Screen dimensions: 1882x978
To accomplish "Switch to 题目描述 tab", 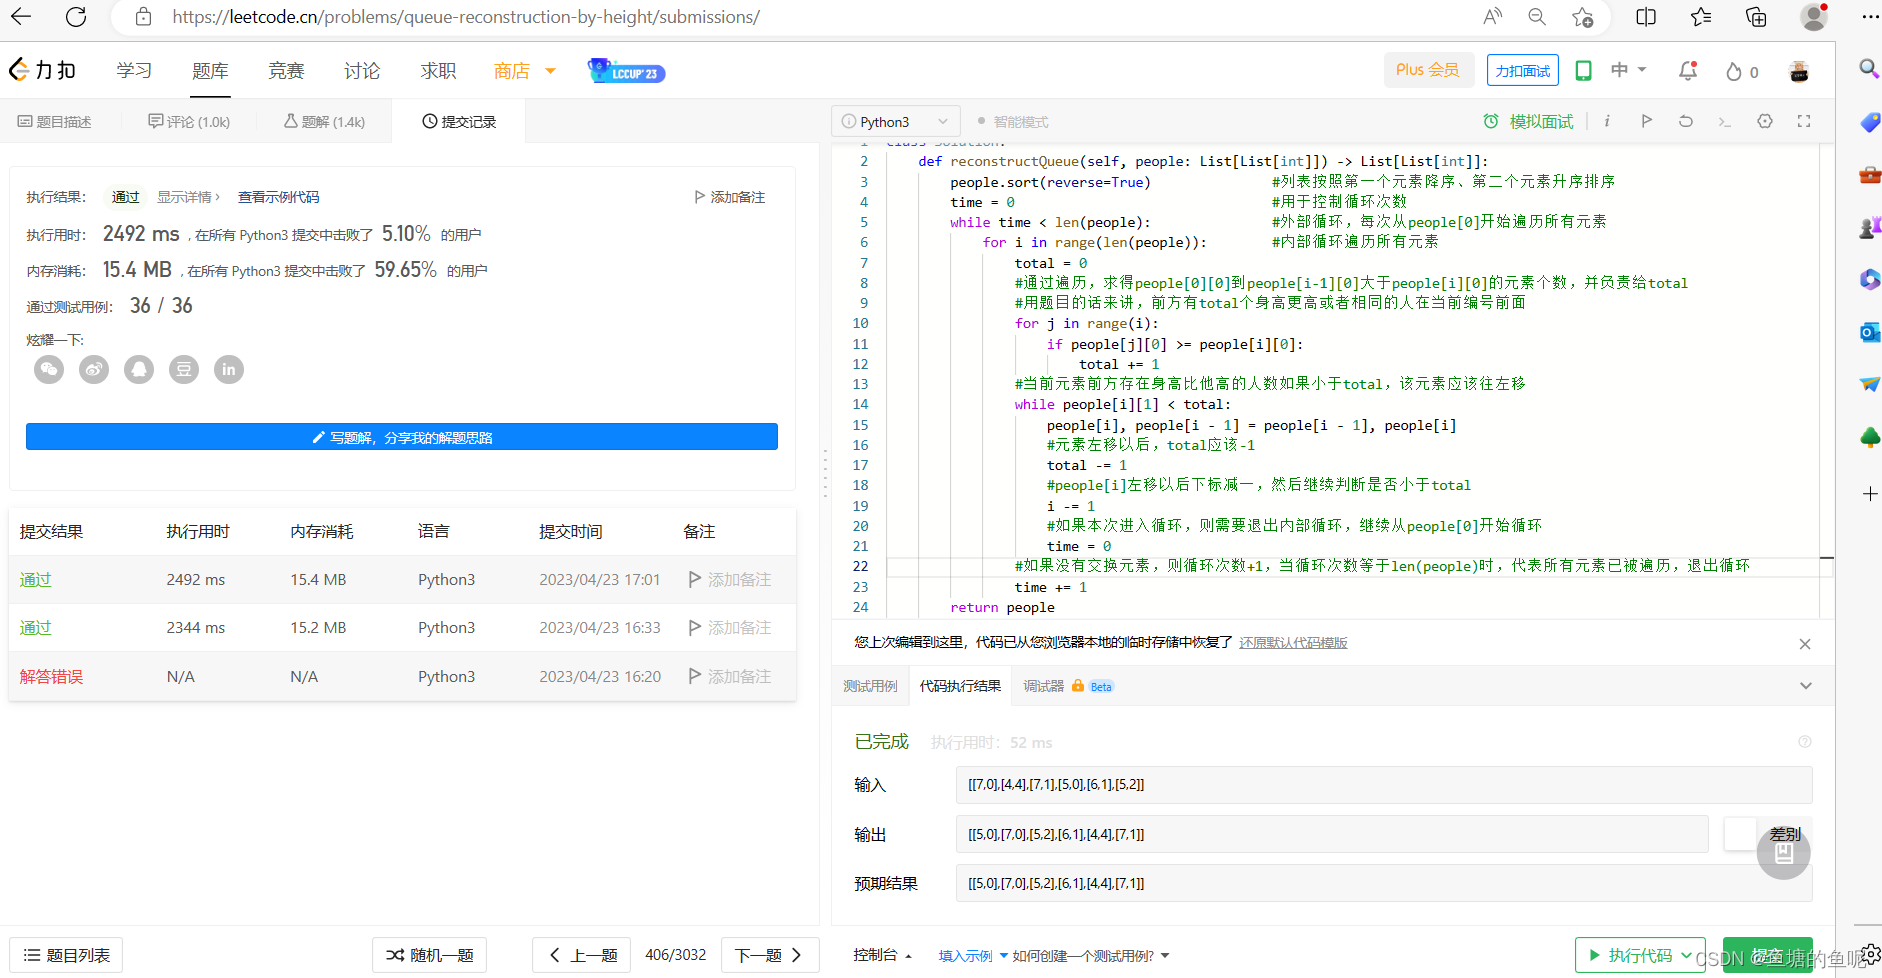I will (x=54, y=122).
